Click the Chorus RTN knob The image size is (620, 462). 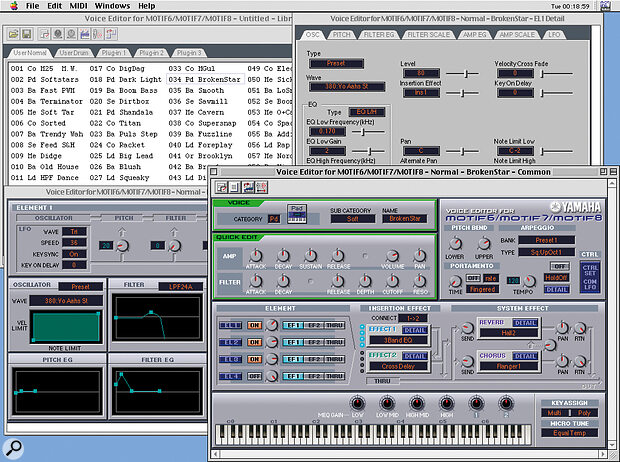[x=580, y=361]
